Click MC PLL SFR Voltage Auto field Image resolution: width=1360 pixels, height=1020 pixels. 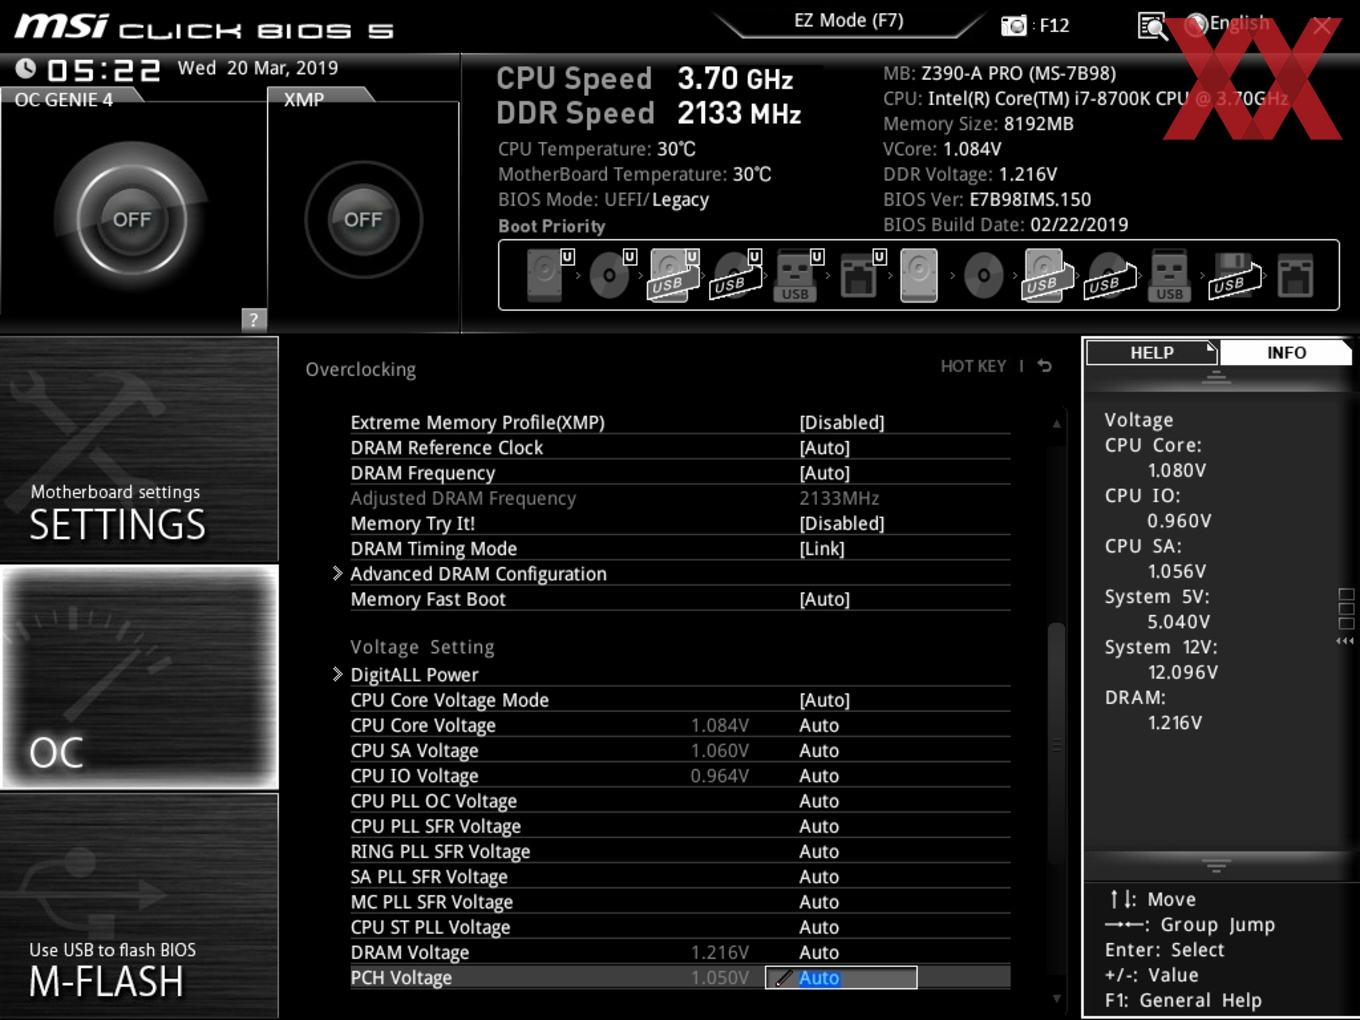819,902
